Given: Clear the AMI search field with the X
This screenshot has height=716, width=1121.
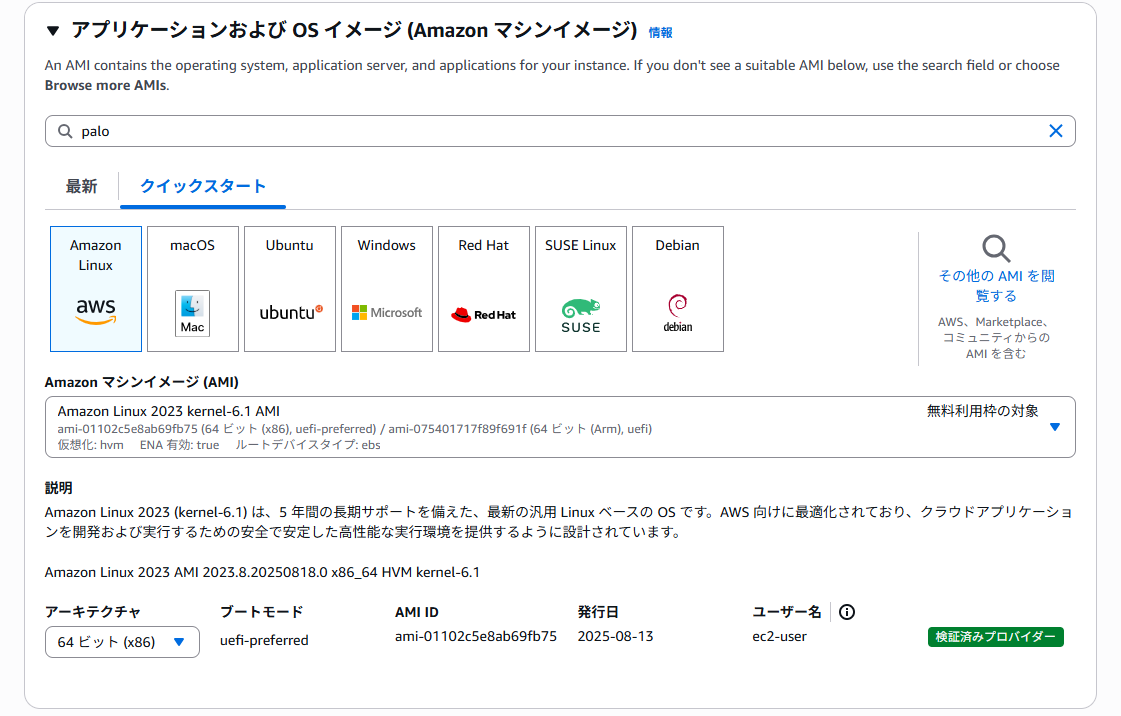Looking at the screenshot, I should (x=1055, y=131).
